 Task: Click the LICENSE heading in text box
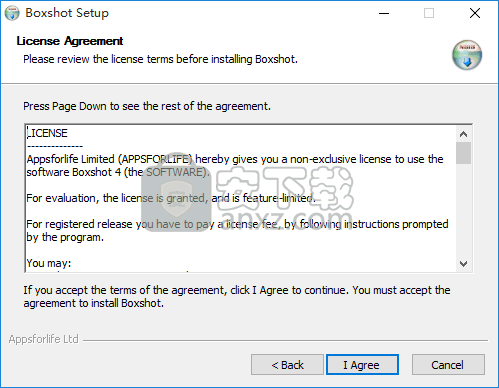tap(47, 133)
